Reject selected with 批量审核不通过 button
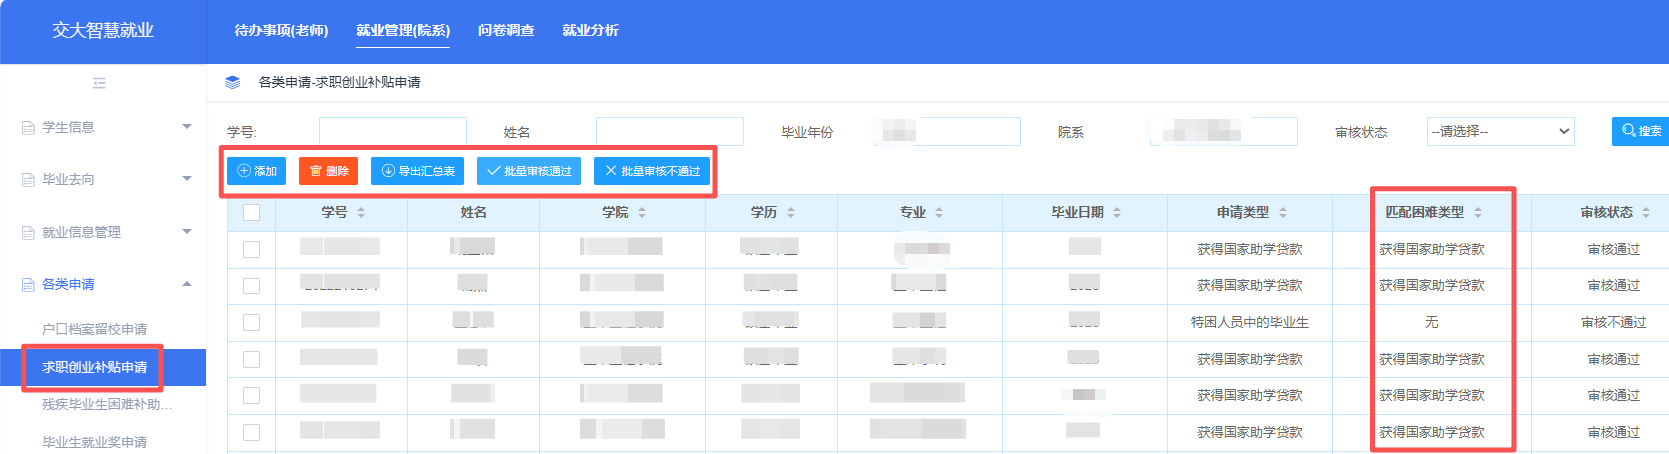This screenshot has width=1669, height=454. click(652, 171)
